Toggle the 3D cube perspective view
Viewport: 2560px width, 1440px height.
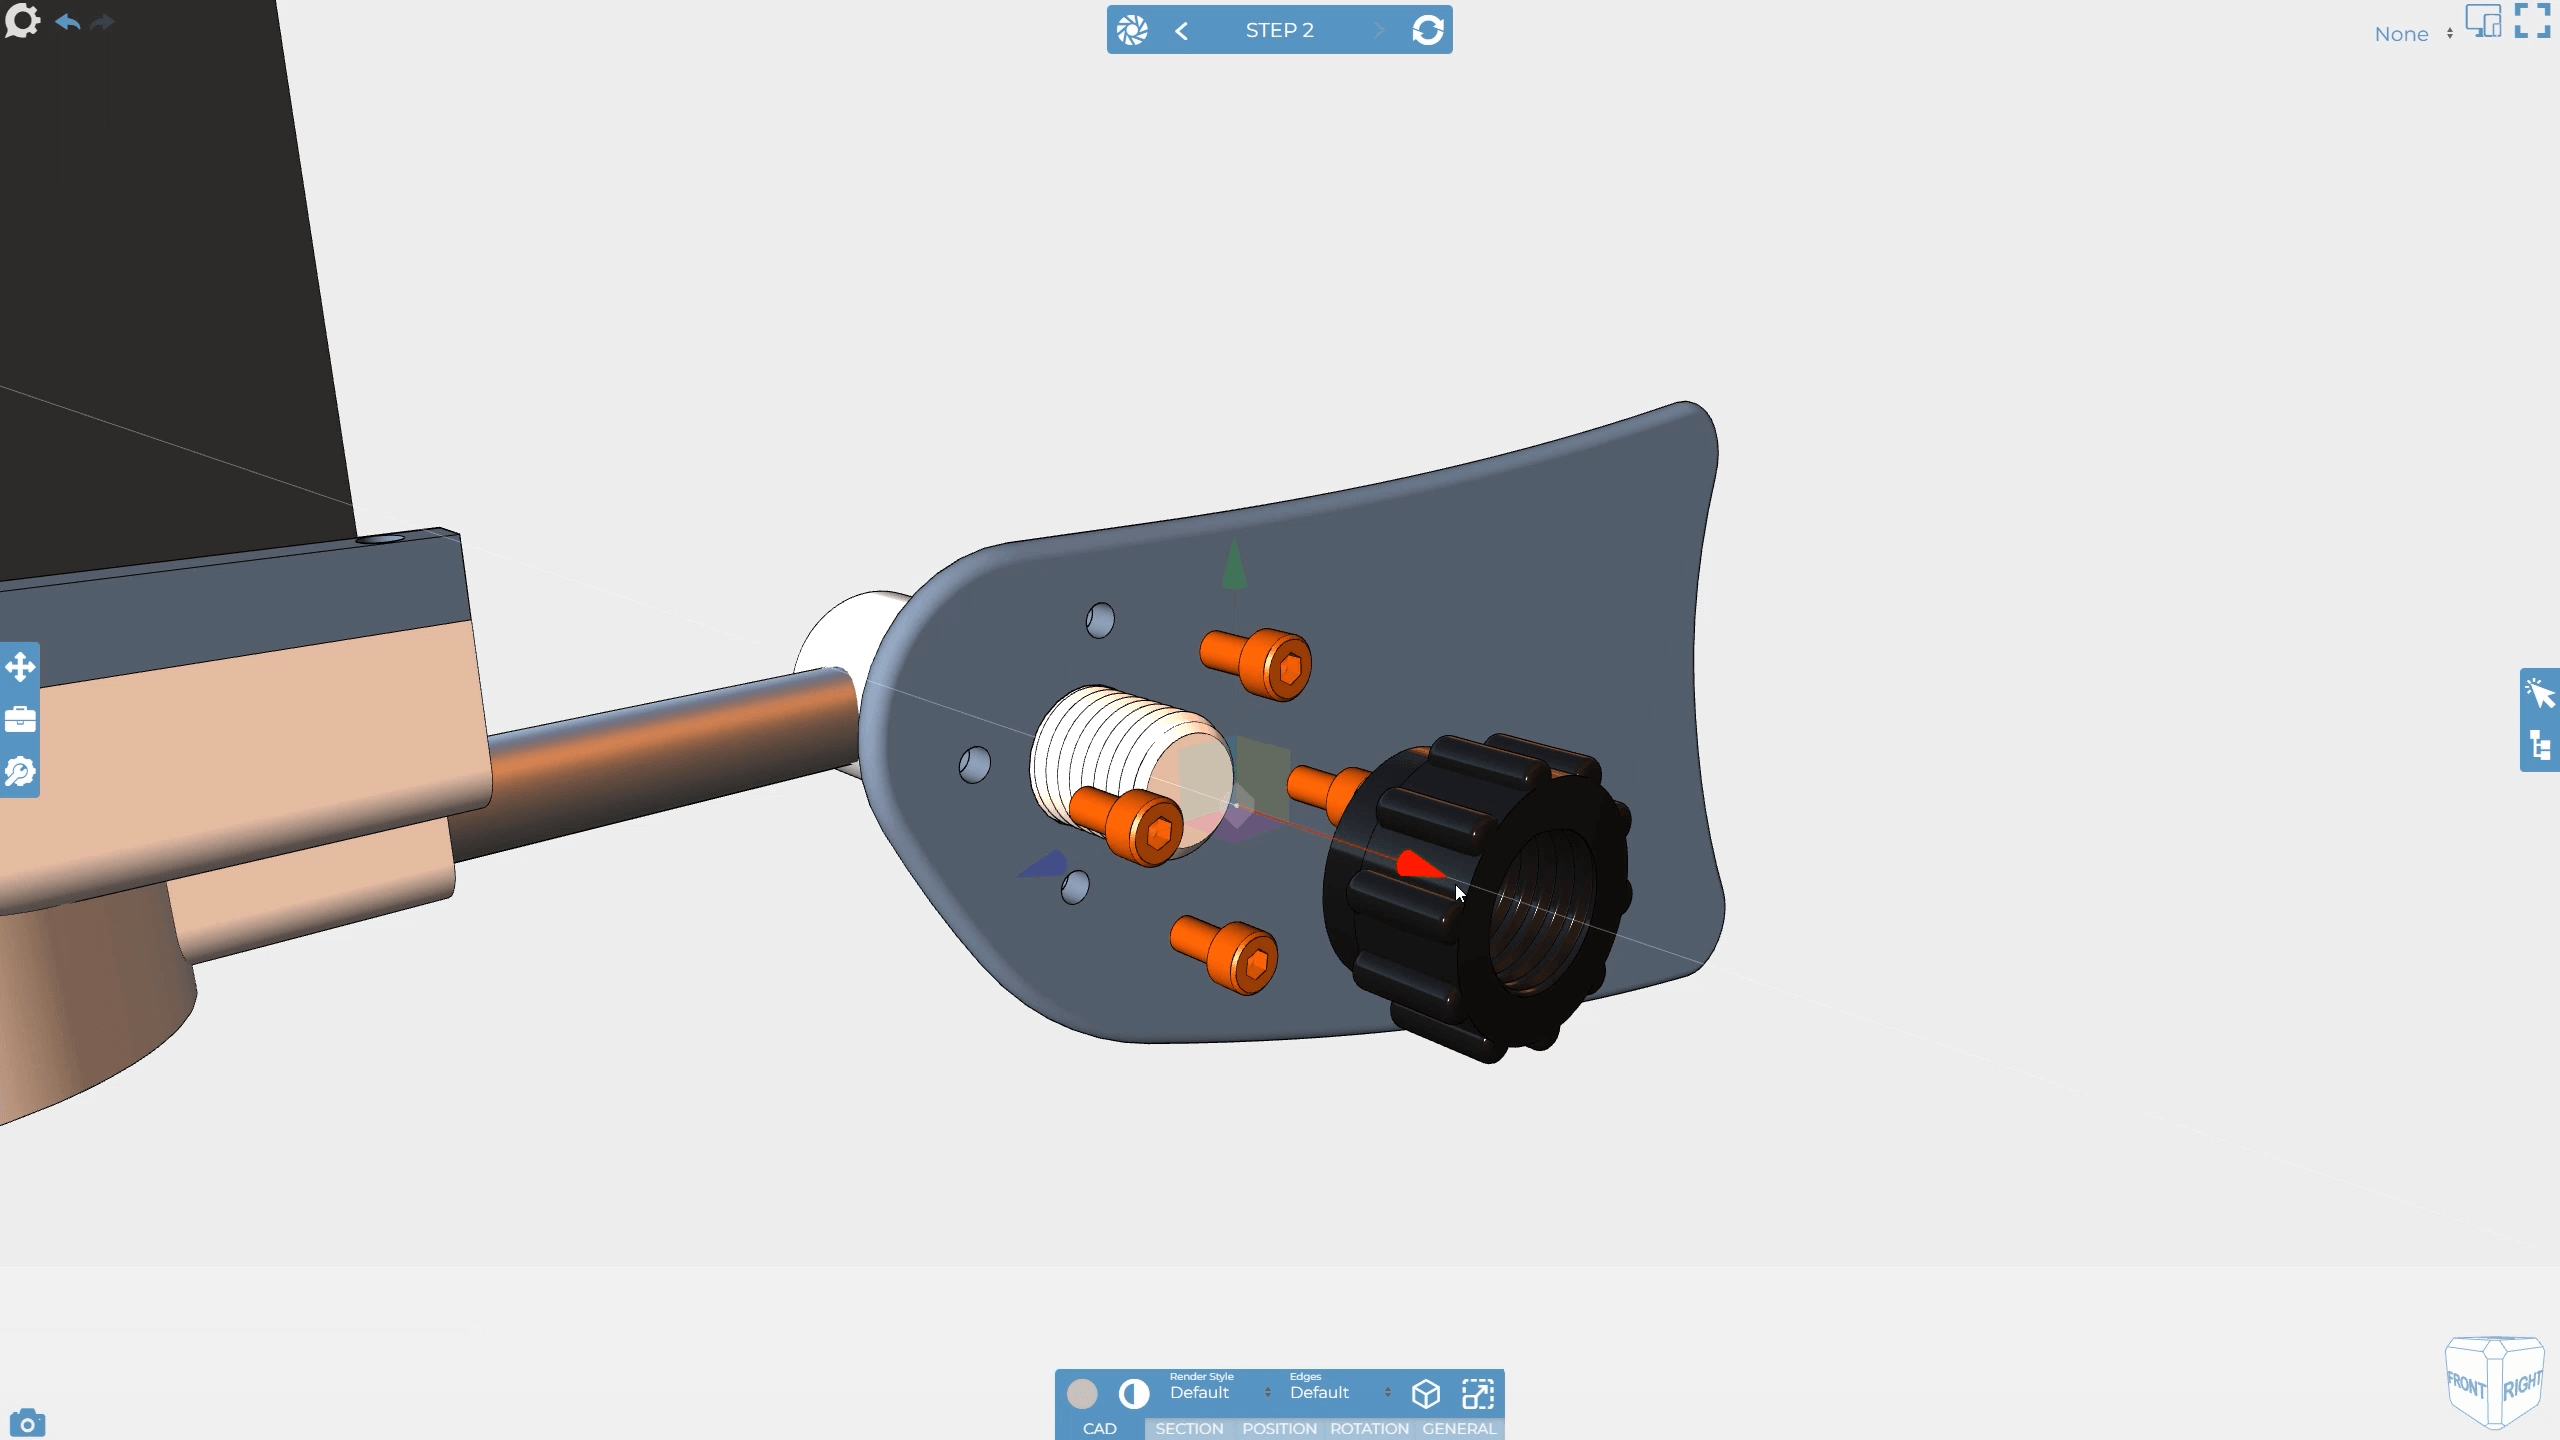1425,1393
